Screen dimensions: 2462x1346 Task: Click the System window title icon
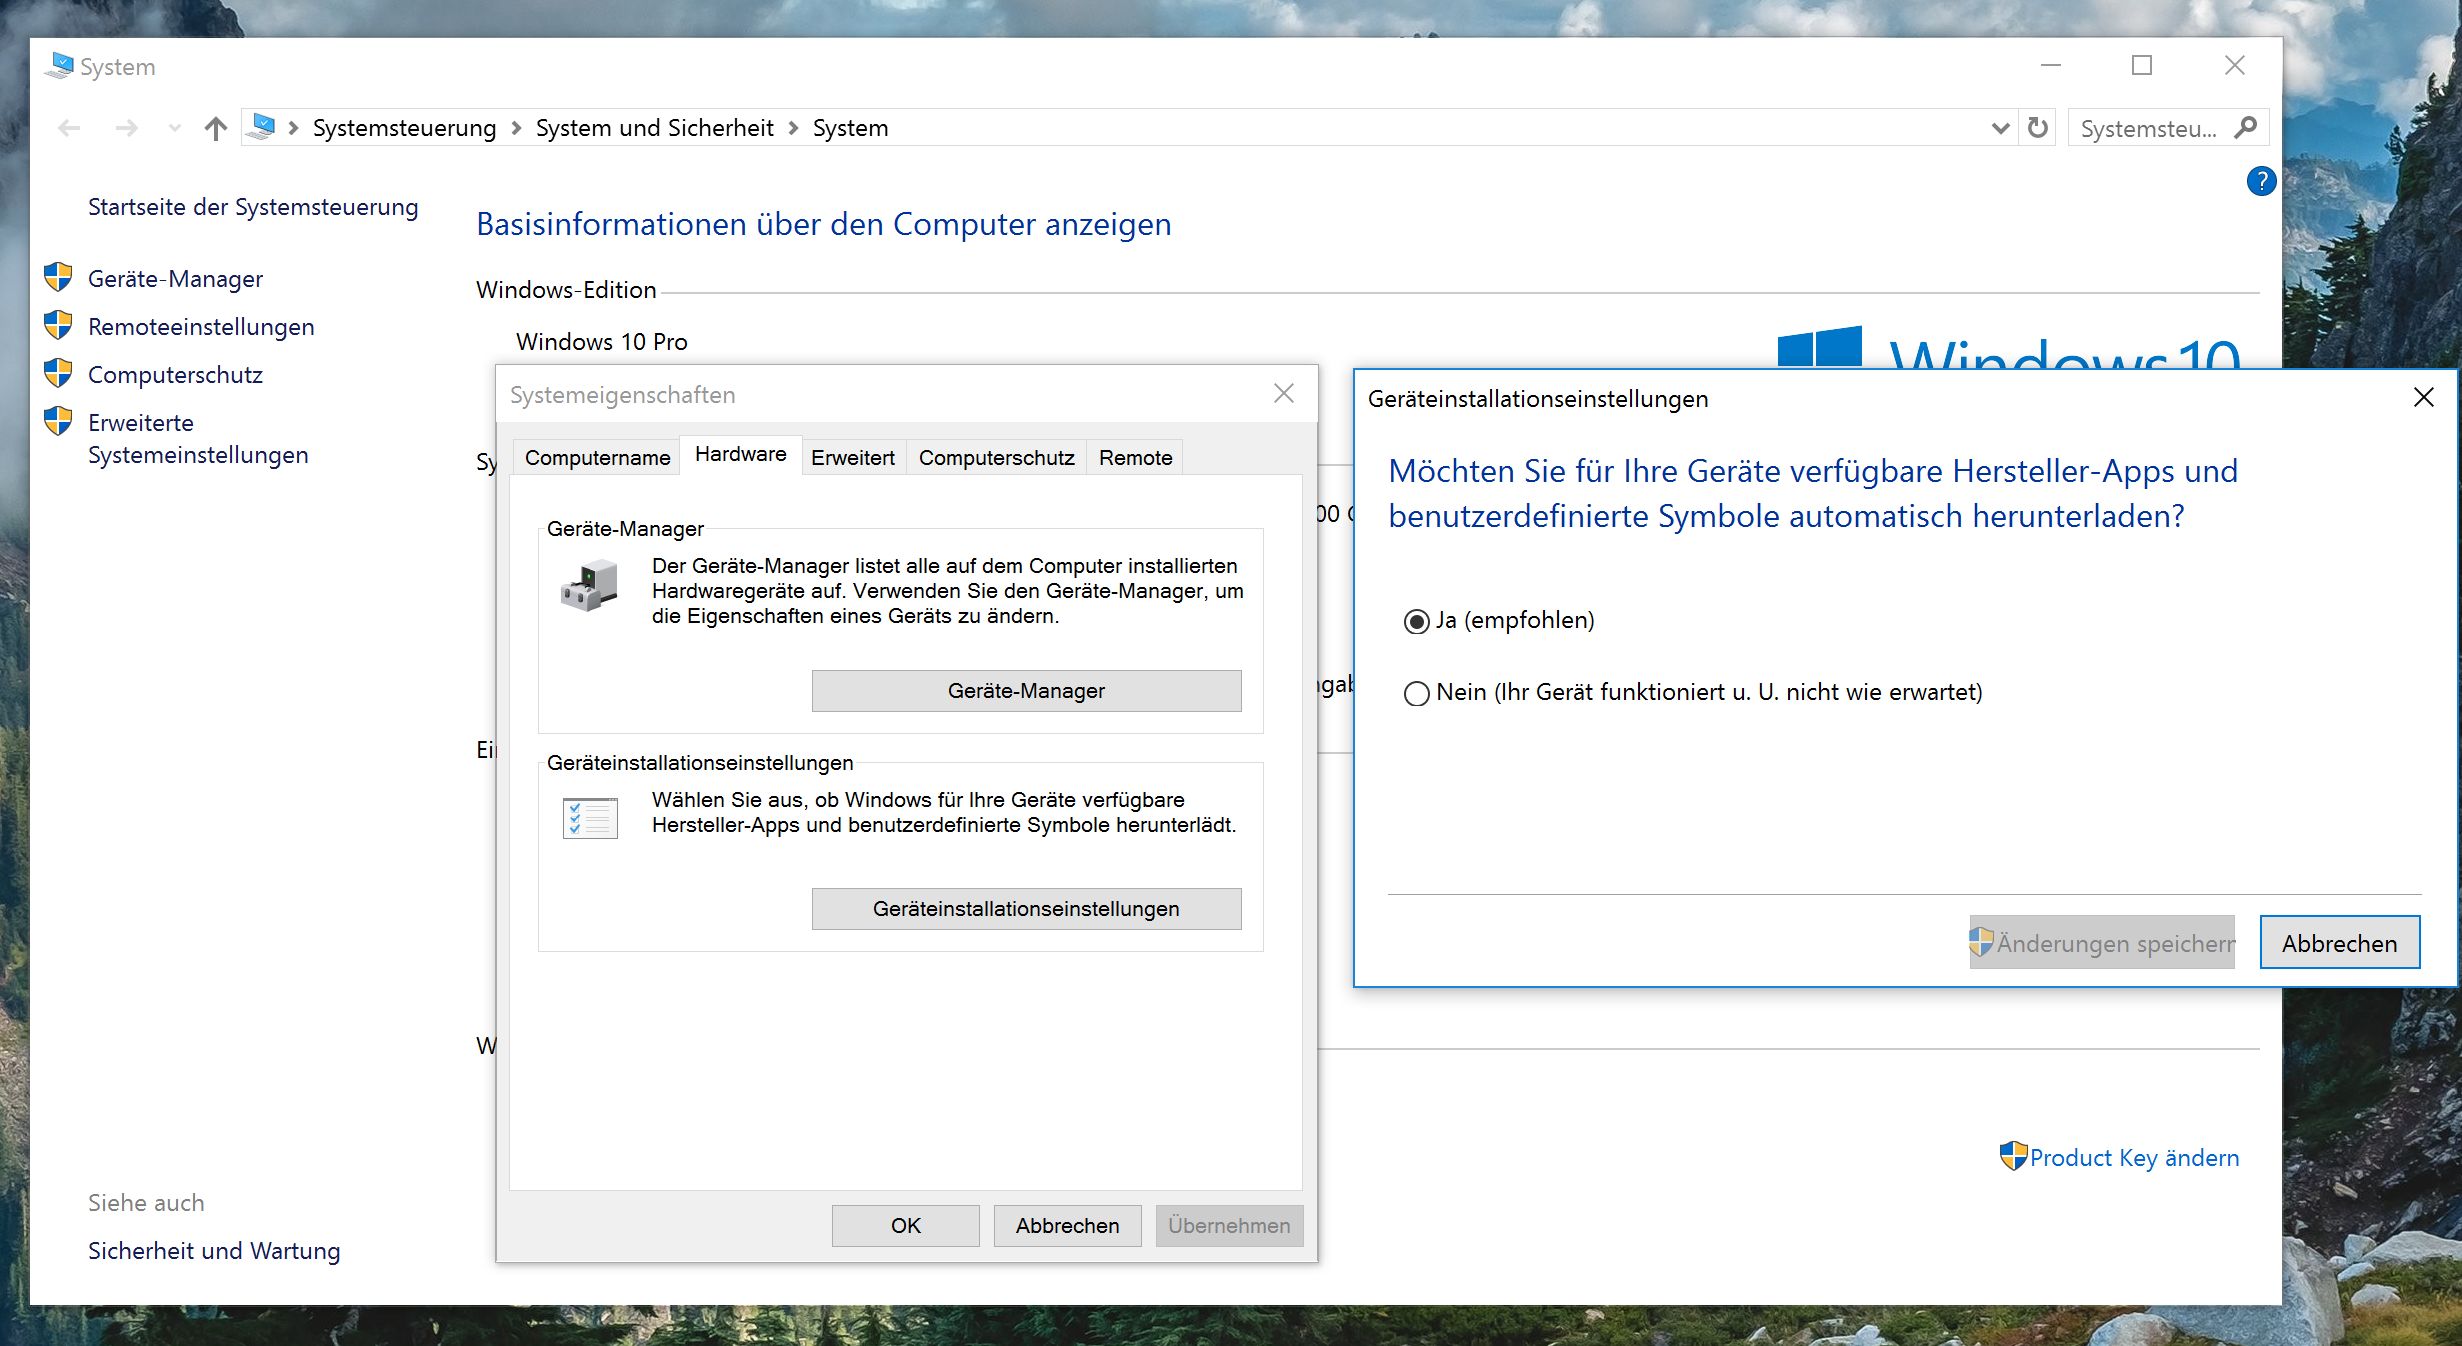coord(59,66)
